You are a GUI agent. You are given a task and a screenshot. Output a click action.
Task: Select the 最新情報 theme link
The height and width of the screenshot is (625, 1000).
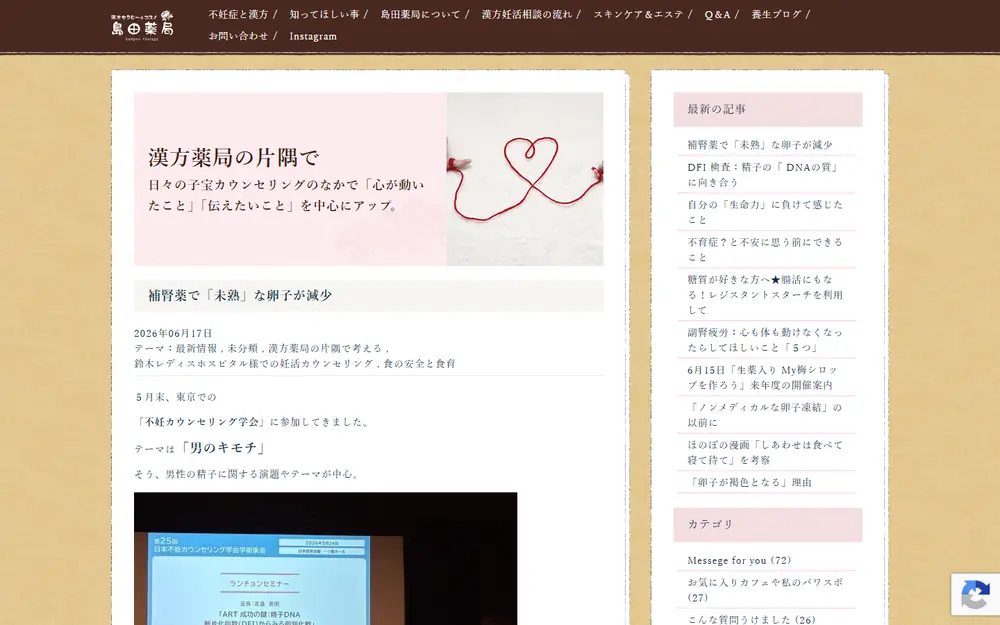click(x=196, y=348)
